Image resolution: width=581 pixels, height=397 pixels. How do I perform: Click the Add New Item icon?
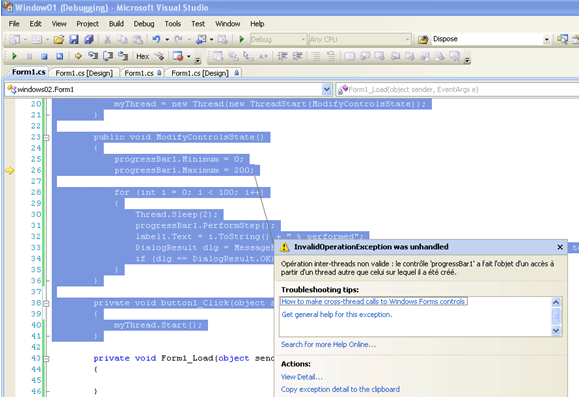pyautogui.click(x=37, y=39)
